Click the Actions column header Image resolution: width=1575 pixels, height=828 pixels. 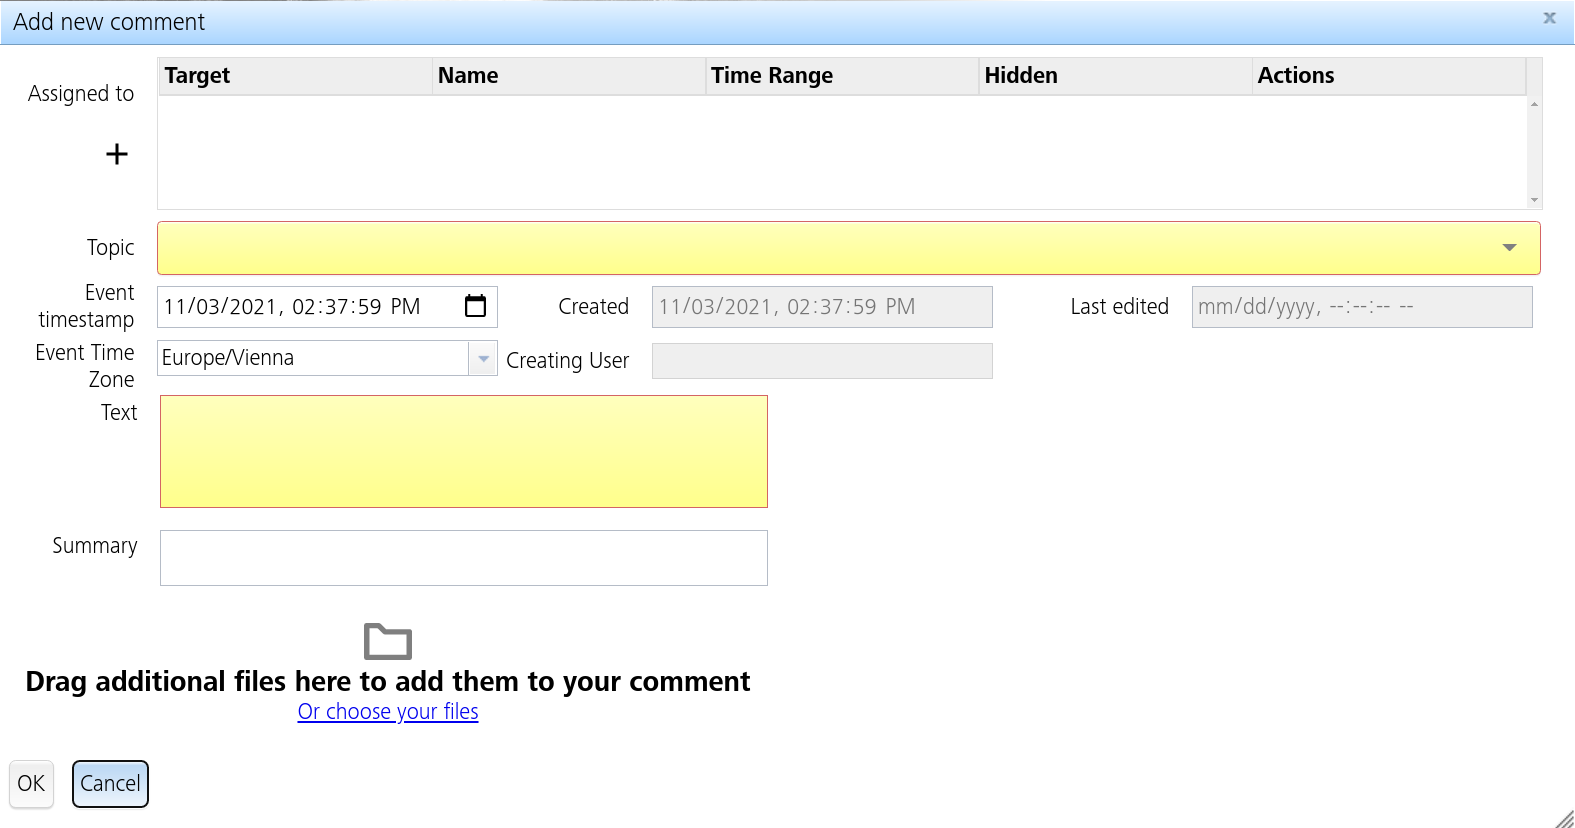1389,76
